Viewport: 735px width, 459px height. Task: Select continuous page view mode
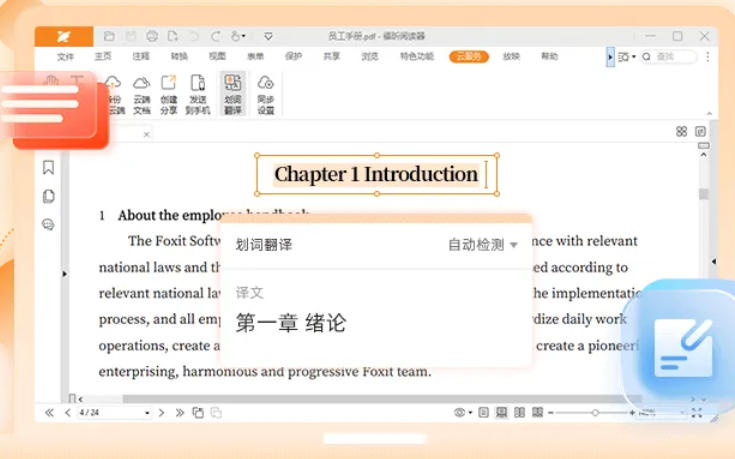point(502,413)
